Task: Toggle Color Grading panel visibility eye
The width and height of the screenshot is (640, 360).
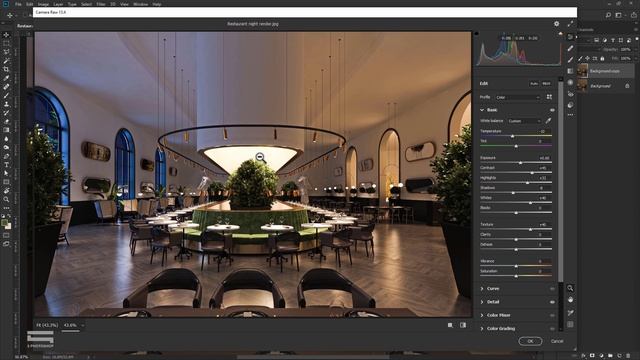Action: point(552,329)
